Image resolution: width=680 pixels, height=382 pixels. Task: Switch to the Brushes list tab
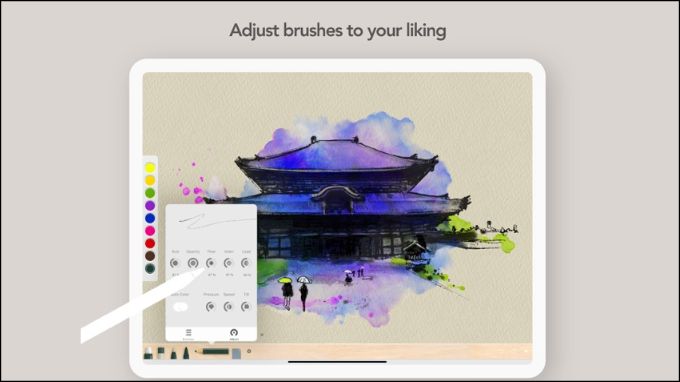click(x=189, y=334)
